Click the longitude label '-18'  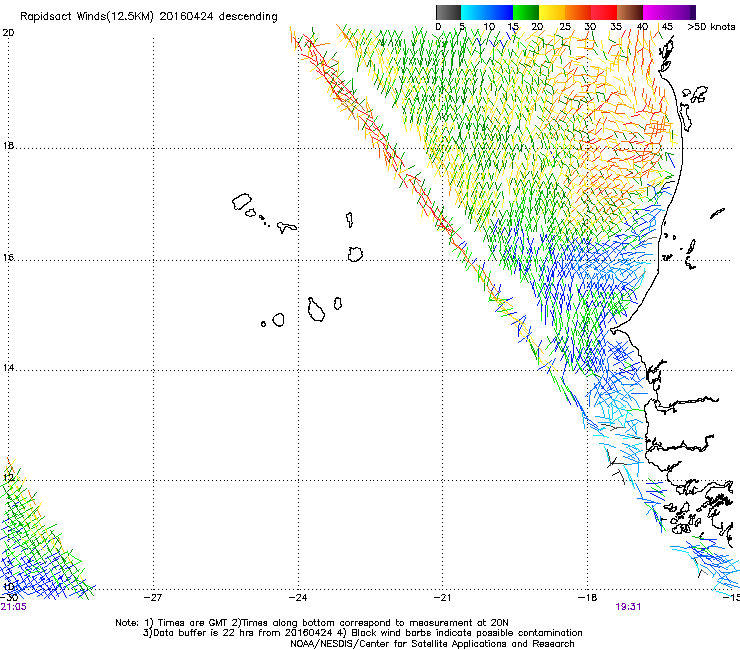click(588, 598)
